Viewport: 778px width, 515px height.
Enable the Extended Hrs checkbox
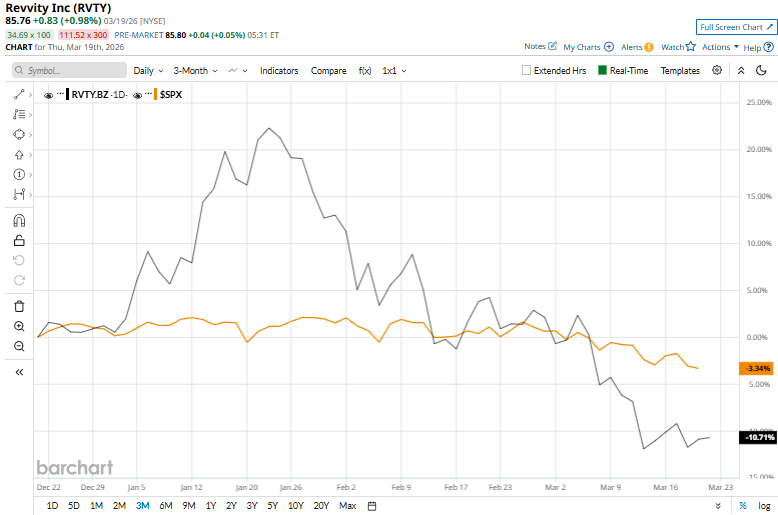click(x=527, y=71)
